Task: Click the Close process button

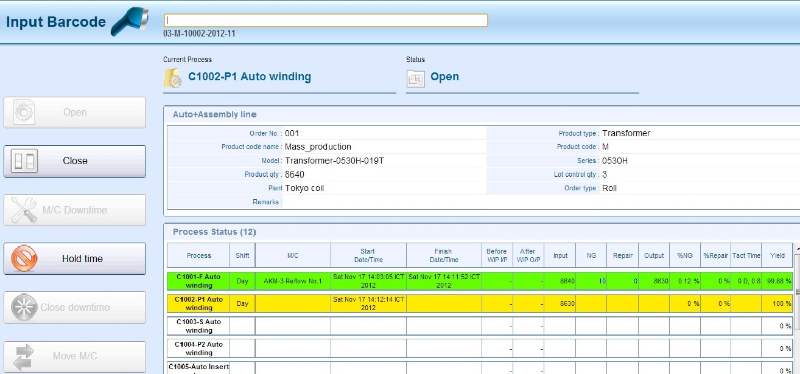Action: (x=74, y=161)
